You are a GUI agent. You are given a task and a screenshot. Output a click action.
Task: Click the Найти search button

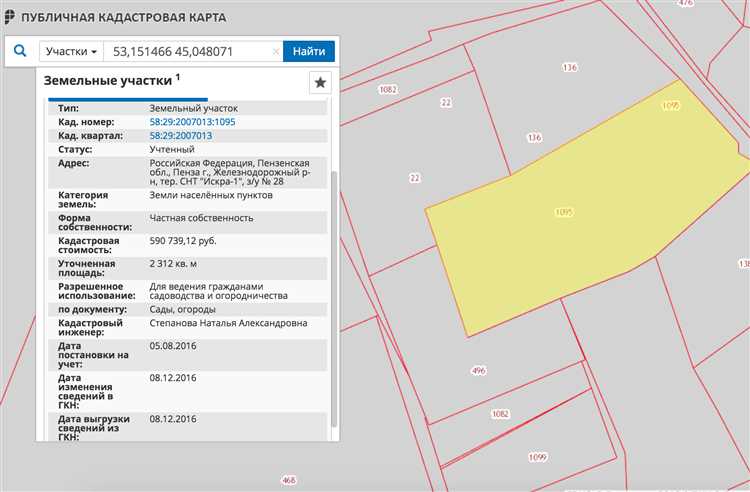(309, 51)
